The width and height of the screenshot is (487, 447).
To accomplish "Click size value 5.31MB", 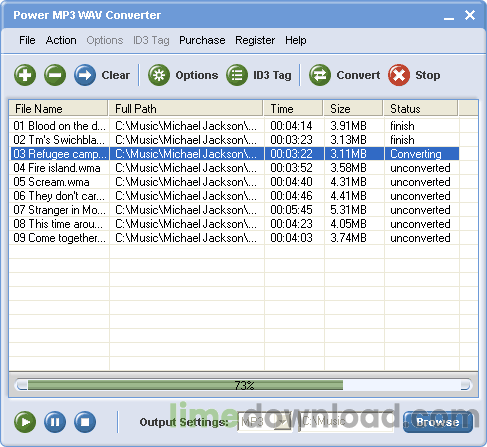I will (348, 210).
